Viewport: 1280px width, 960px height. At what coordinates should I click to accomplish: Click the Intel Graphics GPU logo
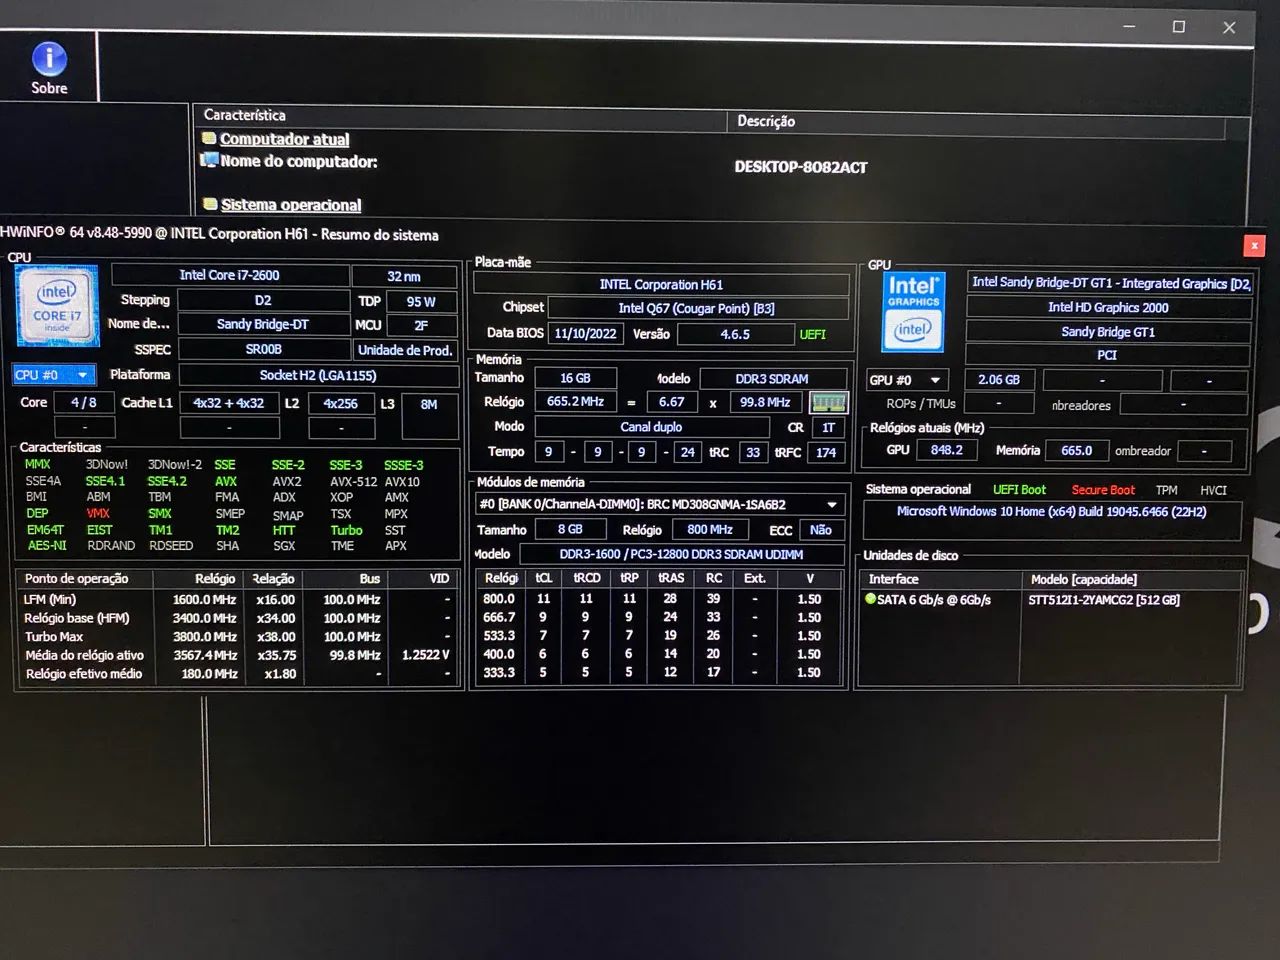coord(913,312)
